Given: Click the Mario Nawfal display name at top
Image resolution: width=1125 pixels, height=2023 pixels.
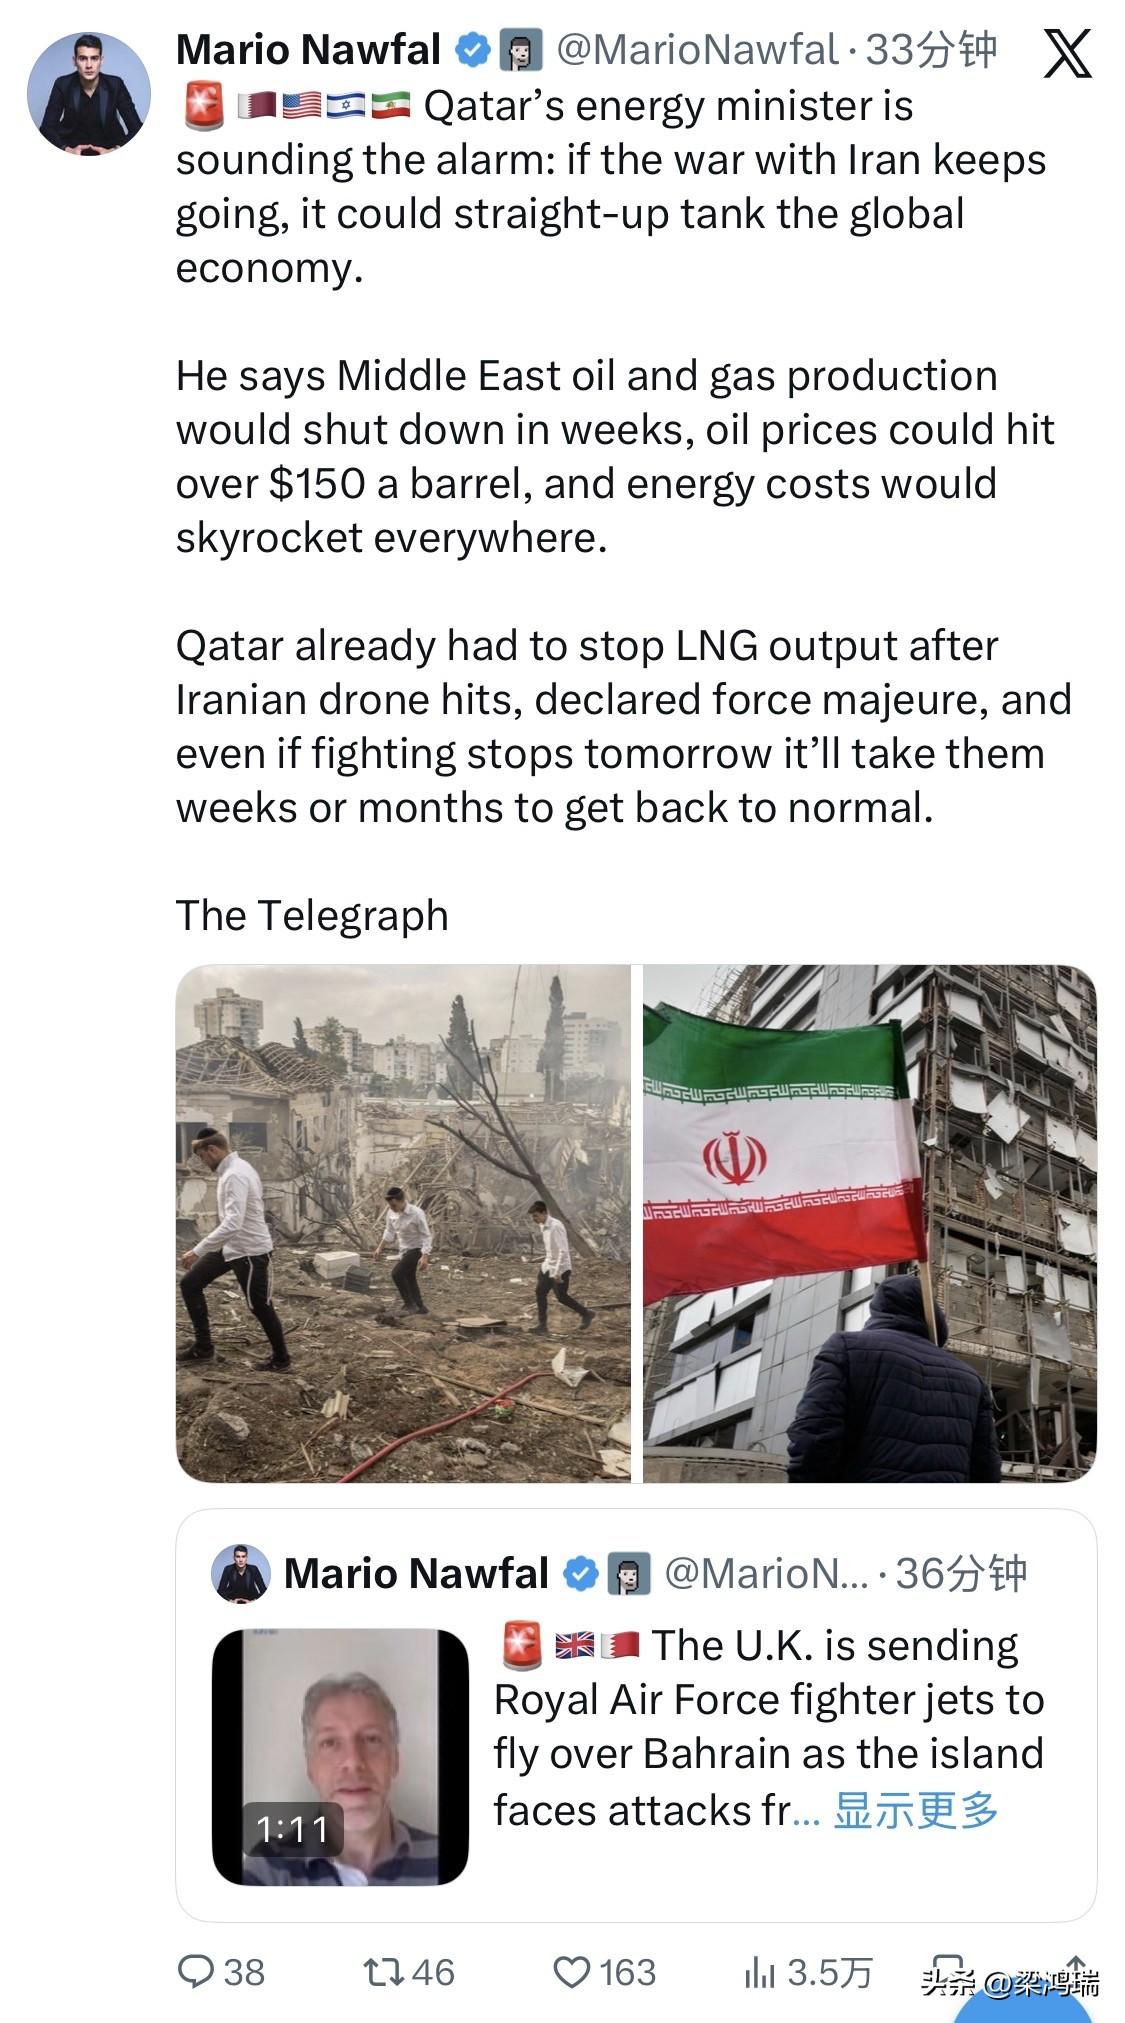Looking at the screenshot, I should (308, 50).
